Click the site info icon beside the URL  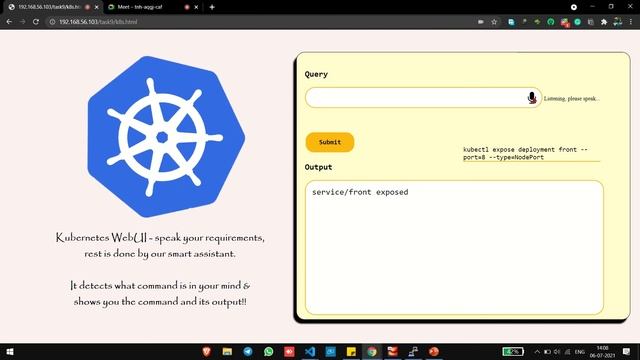[x=52, y=22]
